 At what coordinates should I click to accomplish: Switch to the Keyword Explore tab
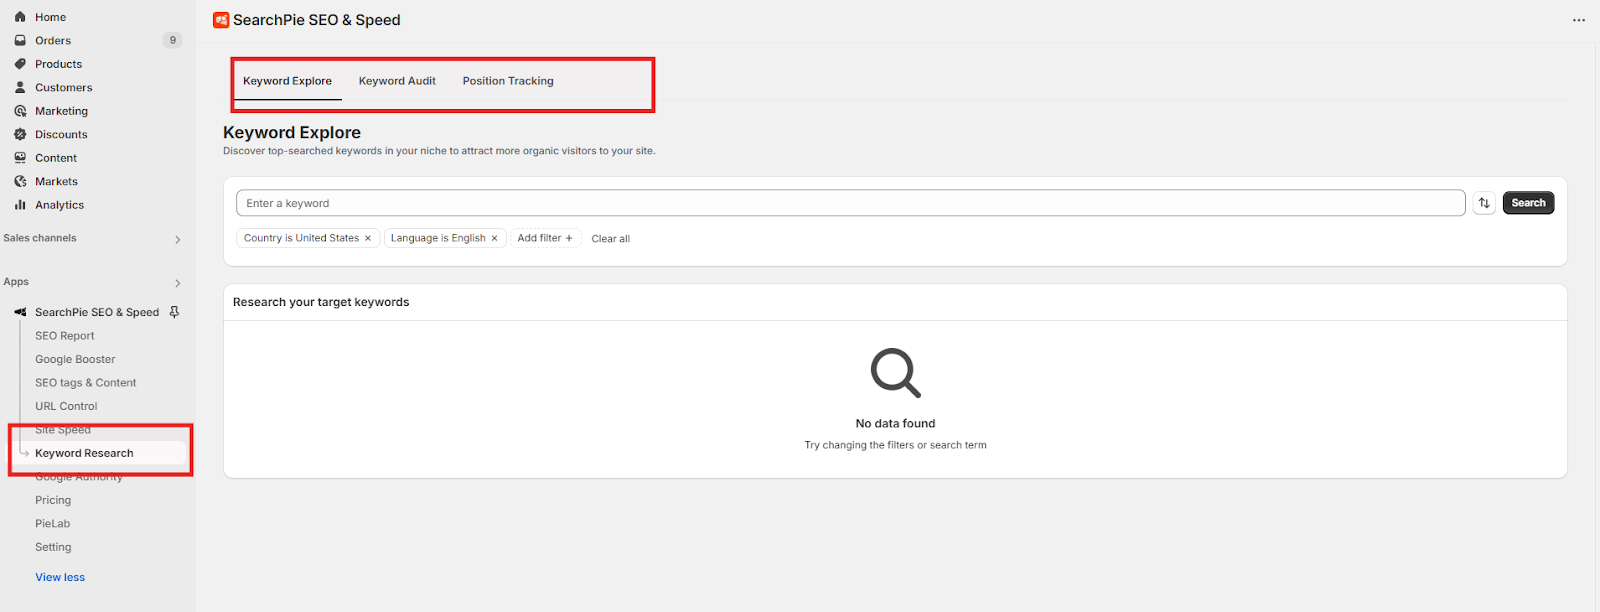[287, 81]
